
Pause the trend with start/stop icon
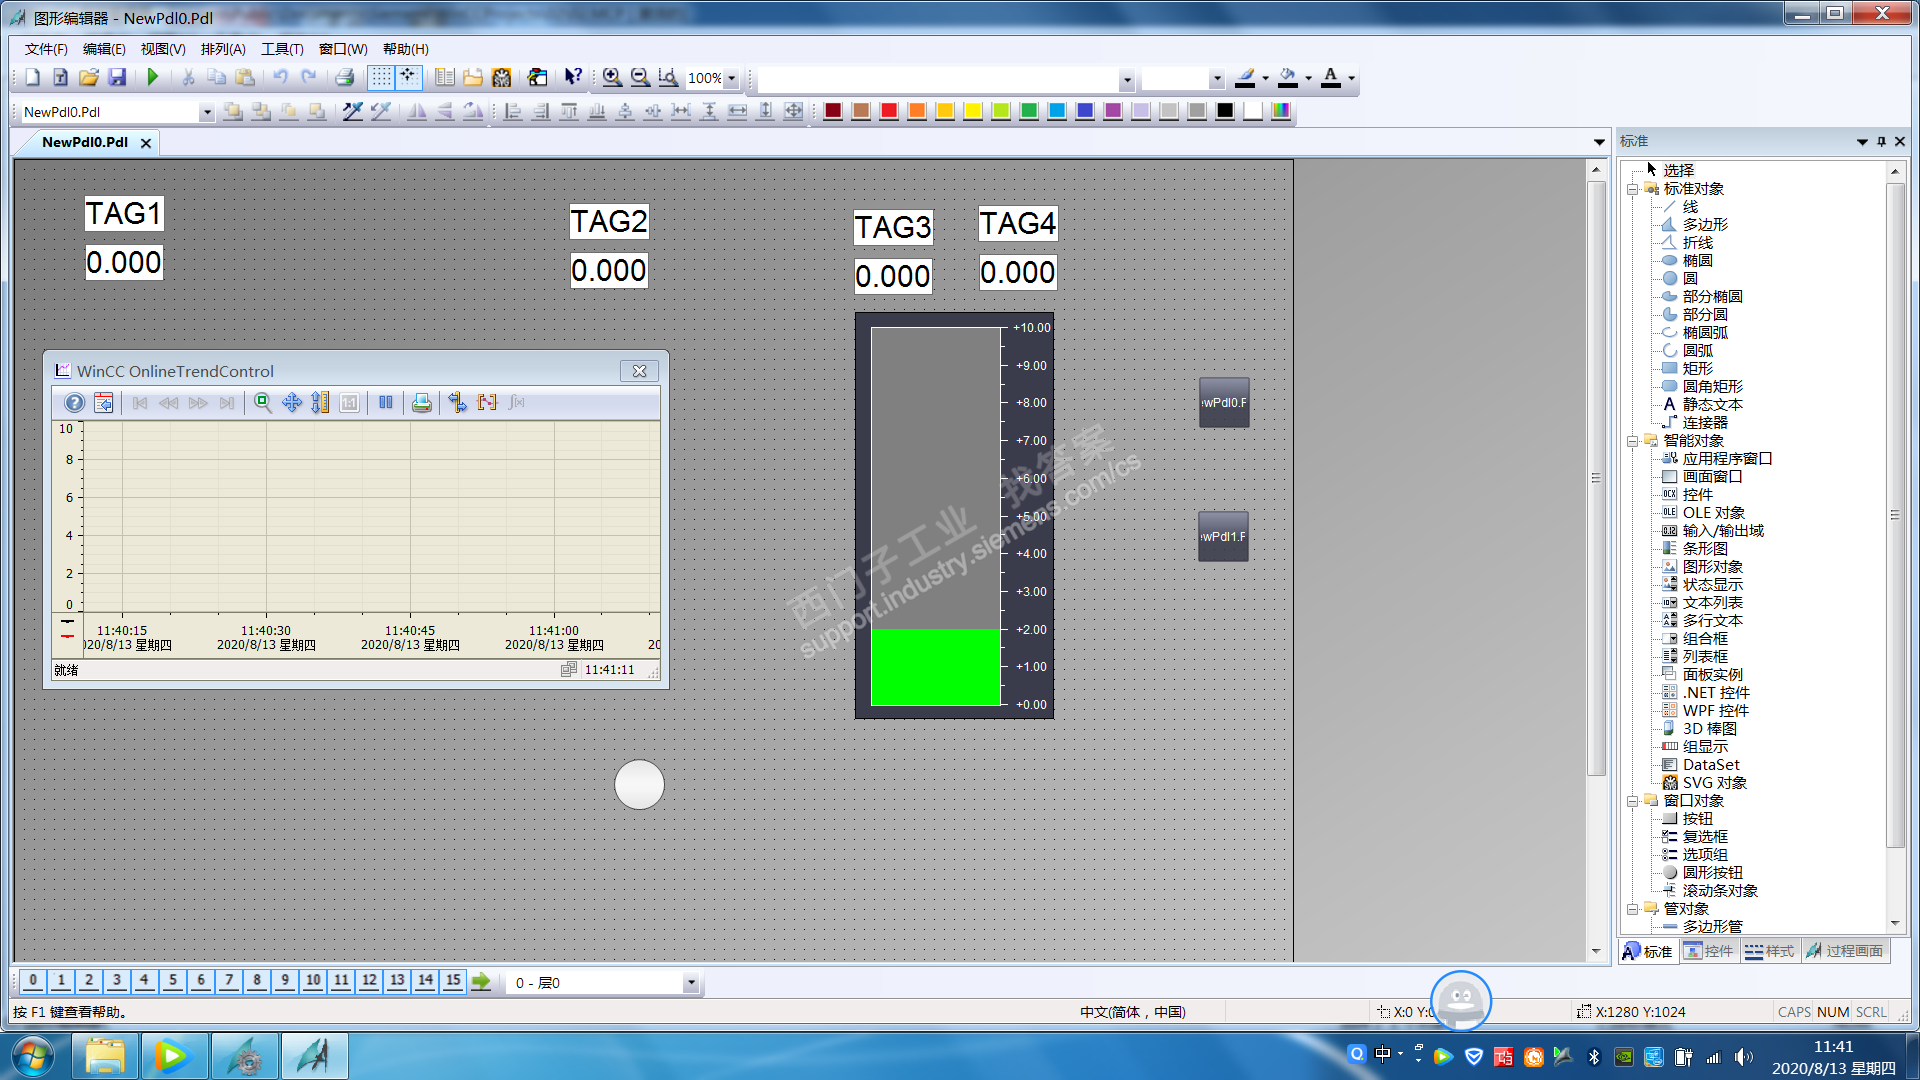click(x=386, y=402)
